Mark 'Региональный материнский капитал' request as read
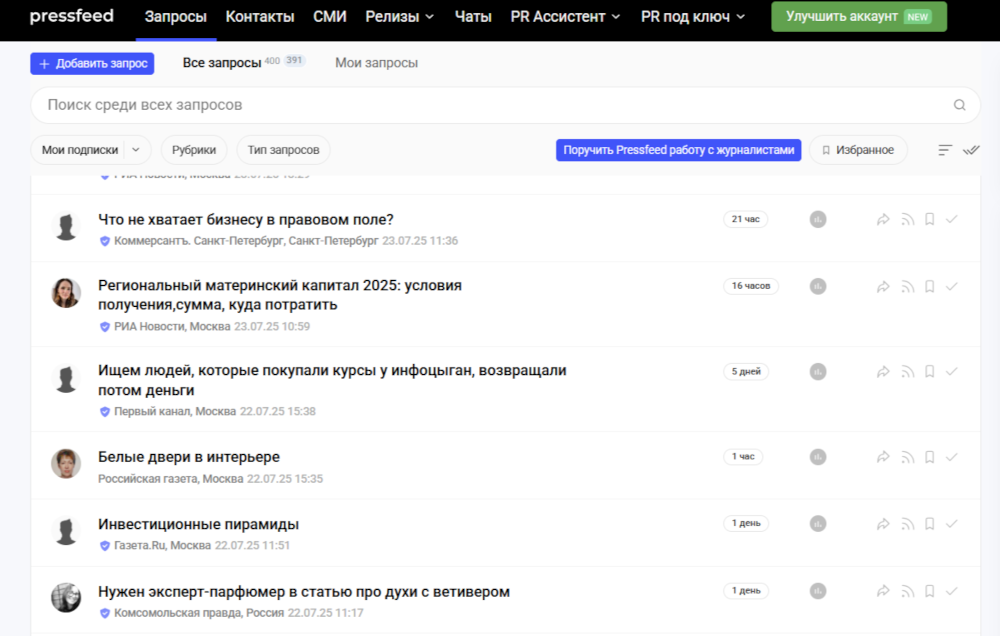The image size is (1000, 636). click(952, 286)
